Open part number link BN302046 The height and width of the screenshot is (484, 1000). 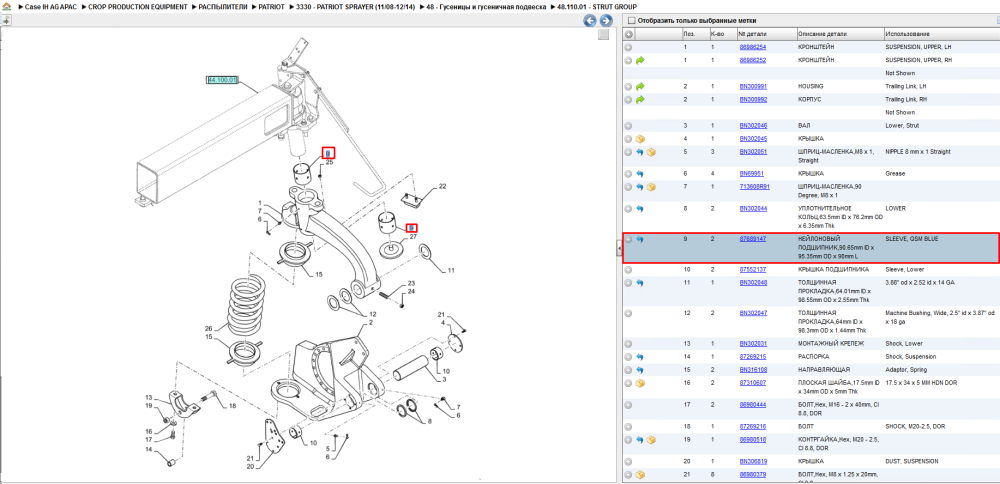(x=753, y=126)
